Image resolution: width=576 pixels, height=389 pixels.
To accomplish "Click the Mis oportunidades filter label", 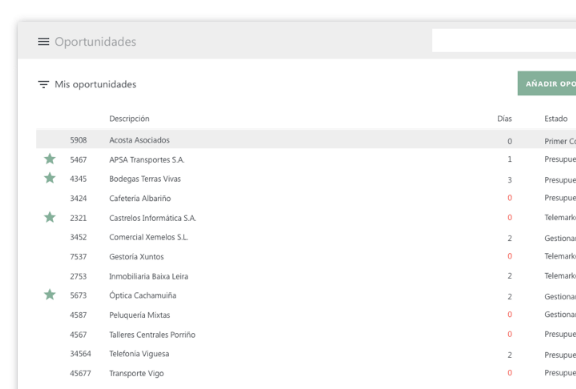I will tap(96, 84).
